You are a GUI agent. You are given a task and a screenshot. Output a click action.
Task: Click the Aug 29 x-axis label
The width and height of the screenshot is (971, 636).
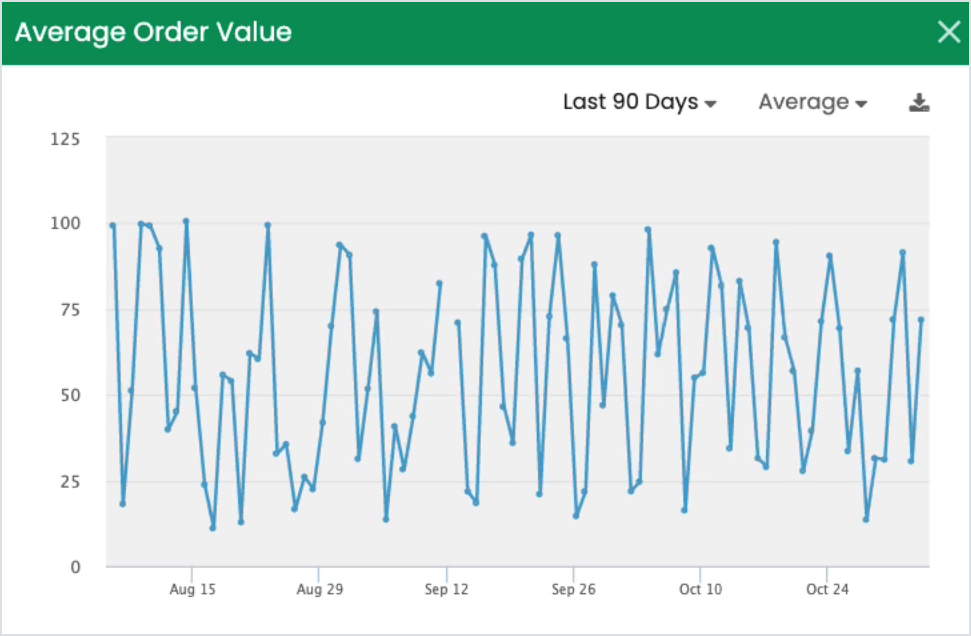pos(320,589)
